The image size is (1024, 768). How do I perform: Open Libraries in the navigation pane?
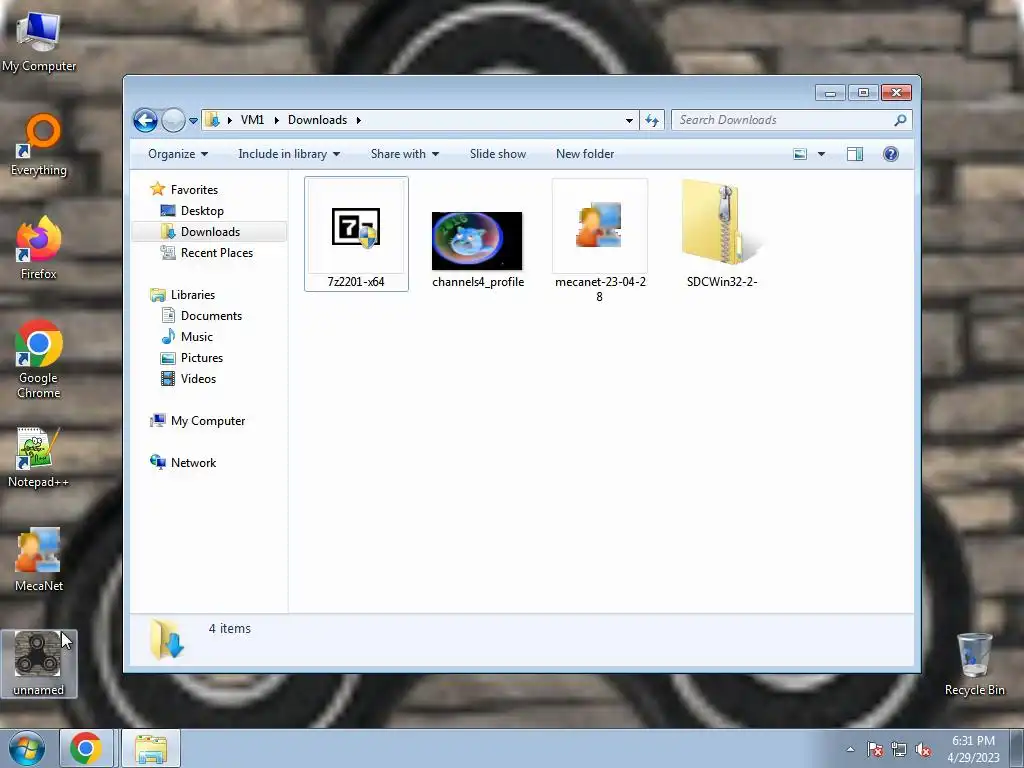click(x=192, y=295)
